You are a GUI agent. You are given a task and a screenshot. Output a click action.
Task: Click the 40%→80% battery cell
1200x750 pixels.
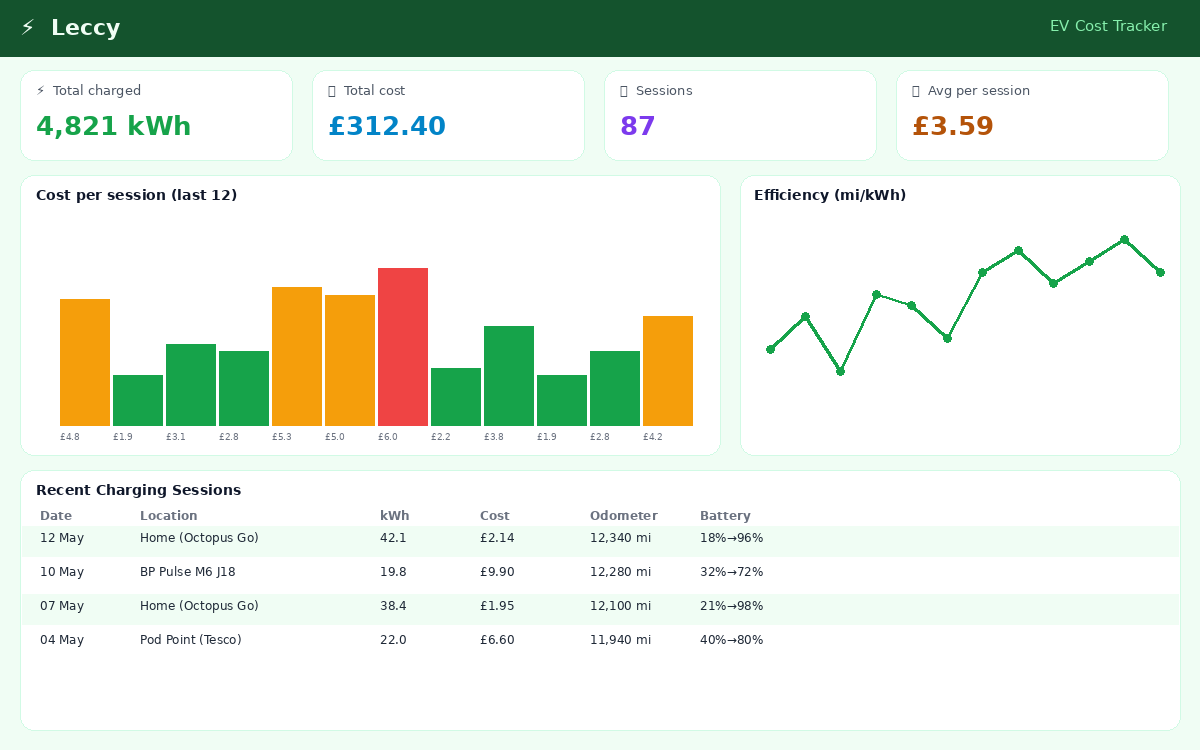click(x=732, y=640)
